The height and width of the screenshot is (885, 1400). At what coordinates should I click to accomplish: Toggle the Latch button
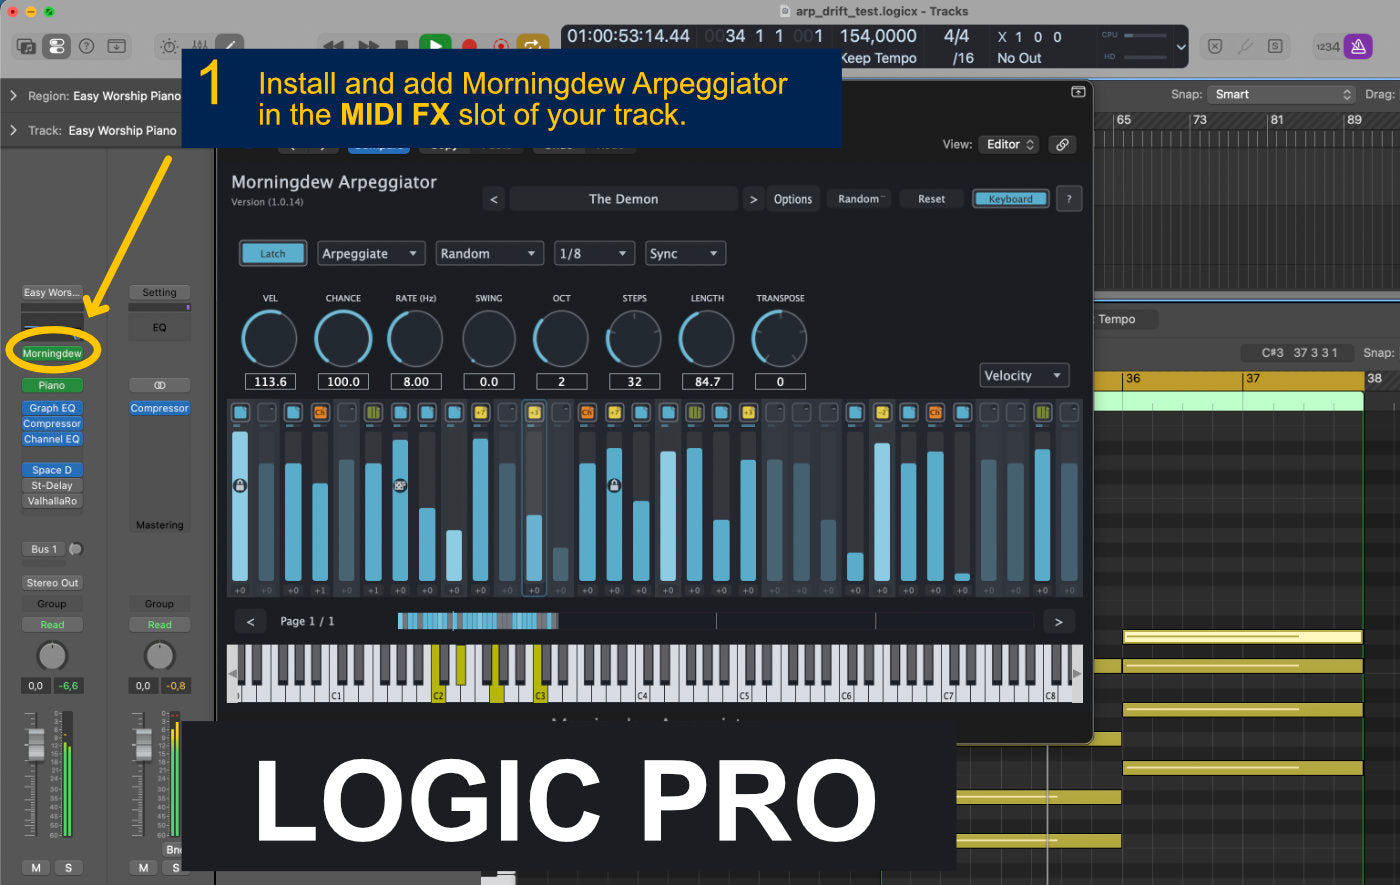(273, 254)
